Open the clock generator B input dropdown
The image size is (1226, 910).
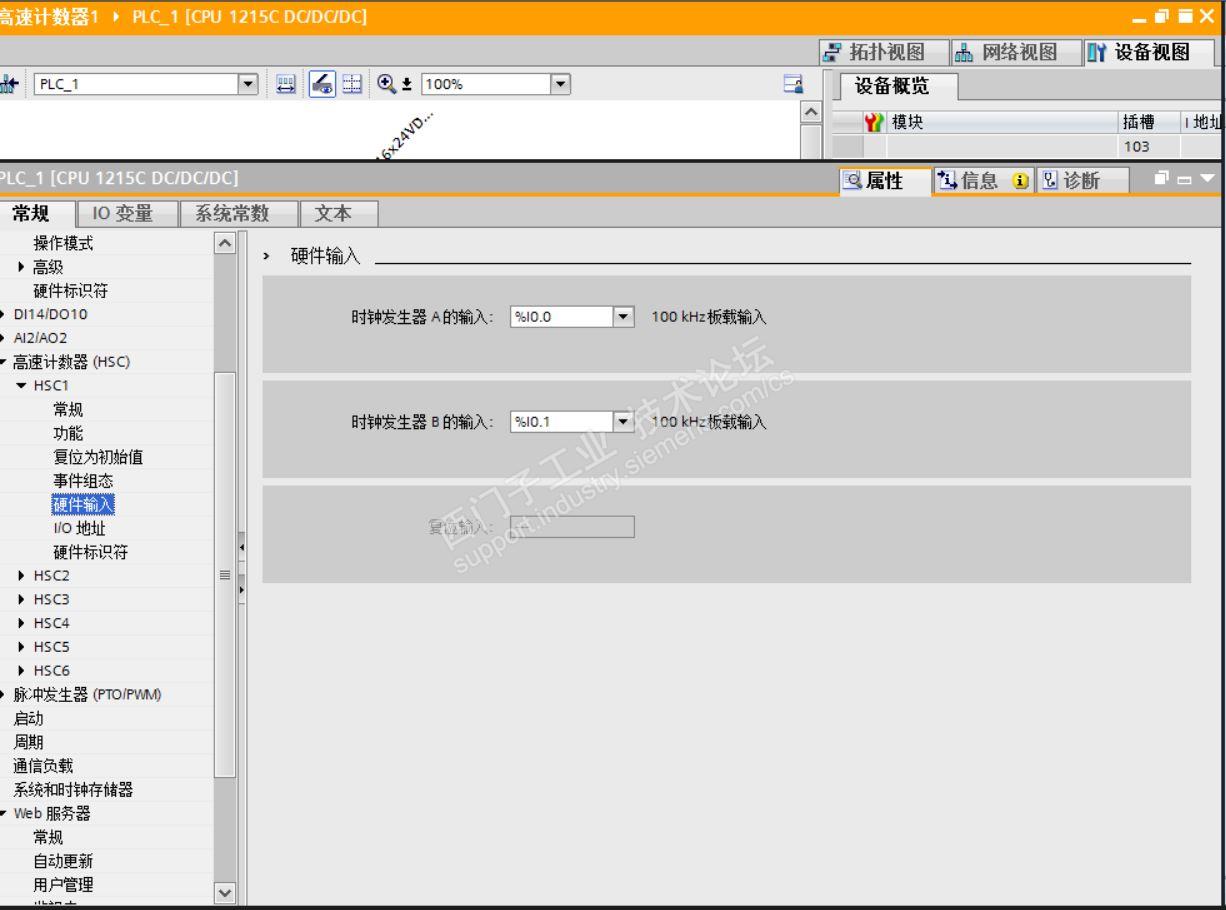pyautogui.click(x=625, y=422)
